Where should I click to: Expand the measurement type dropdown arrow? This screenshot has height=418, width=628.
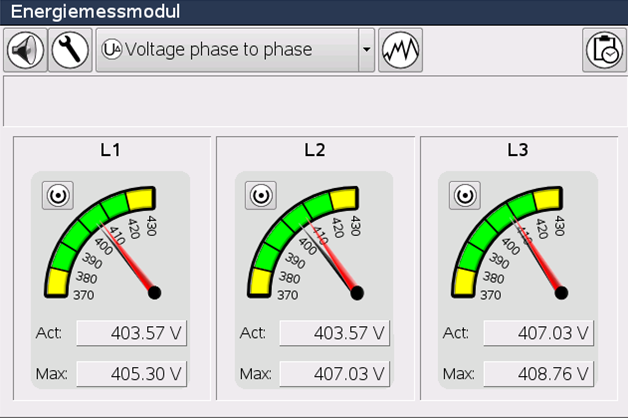pos(366,50)
